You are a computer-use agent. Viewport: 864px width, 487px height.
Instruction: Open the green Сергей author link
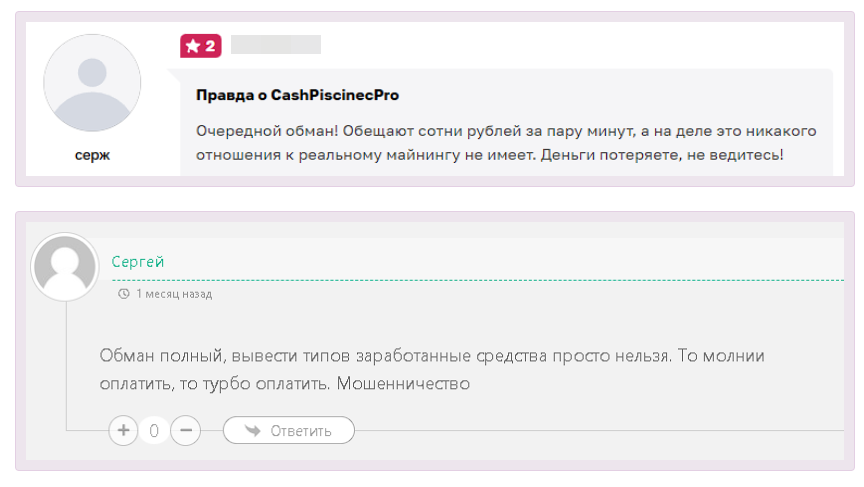pyautogui.click(x=138, y=262)
